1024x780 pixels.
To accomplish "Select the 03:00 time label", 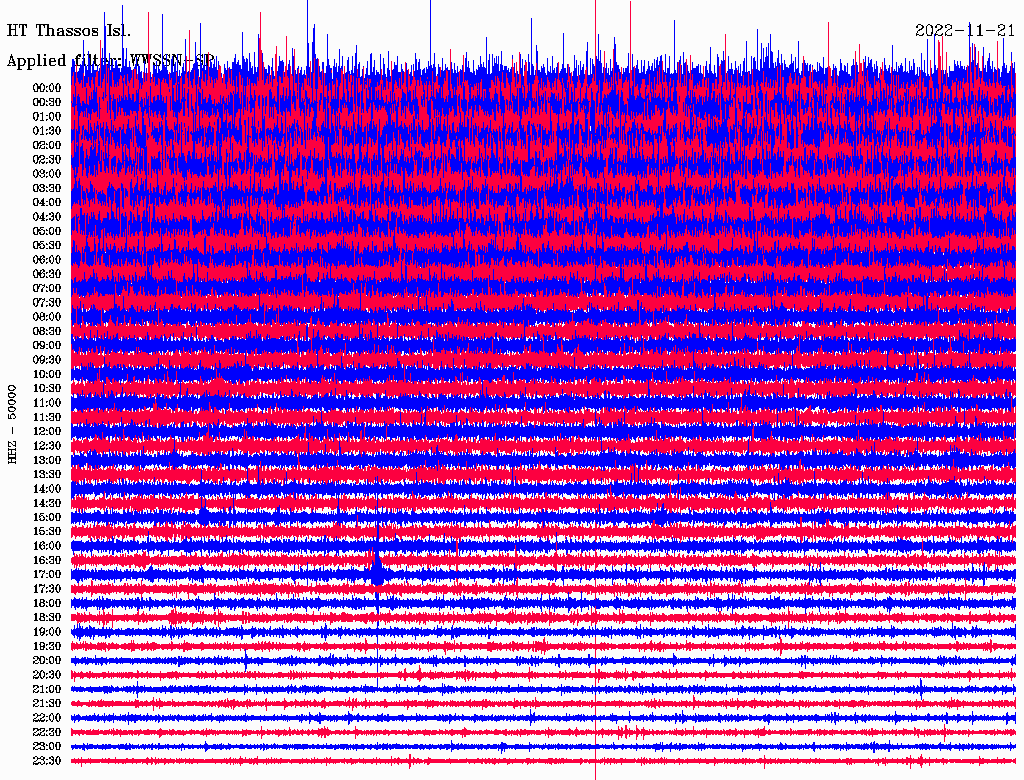I will (47, 174).
